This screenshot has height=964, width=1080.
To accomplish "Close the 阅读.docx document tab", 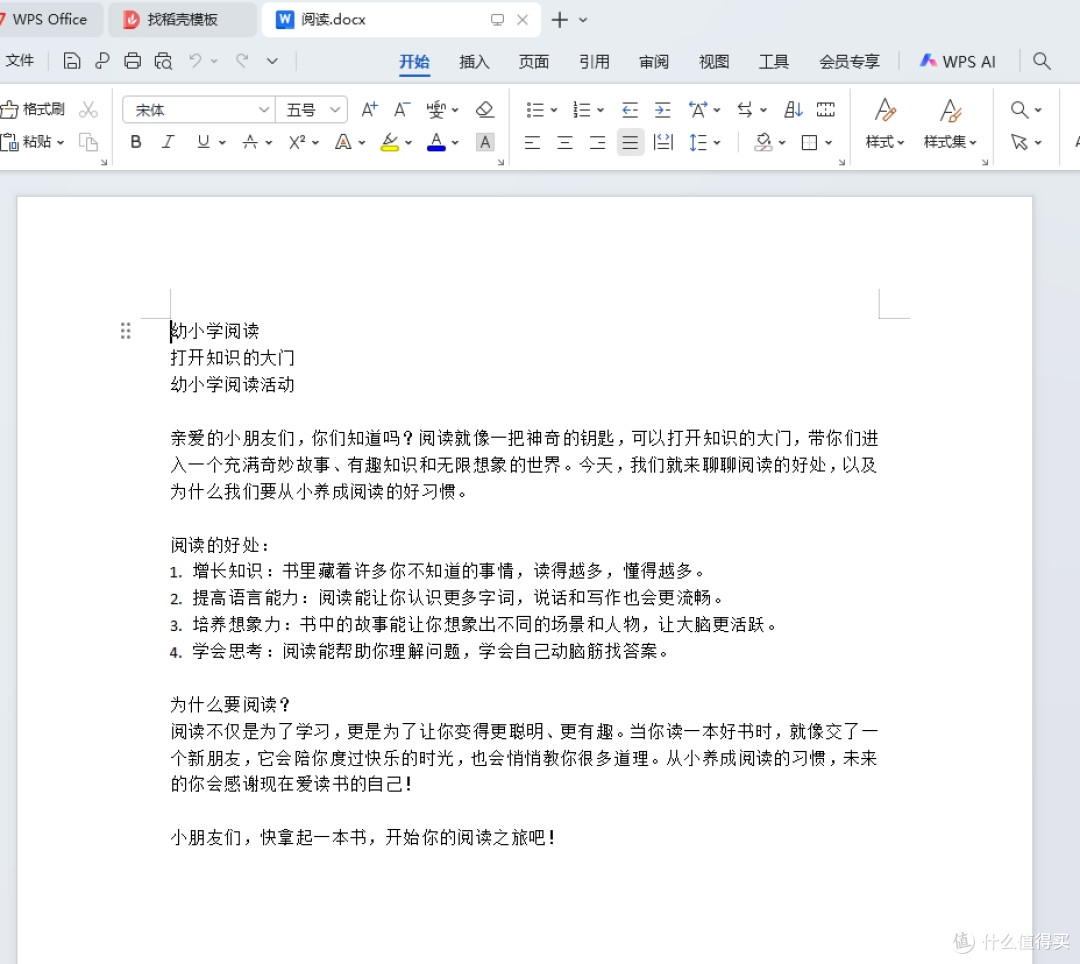I will pyautogui.click(x=523, y=20).
